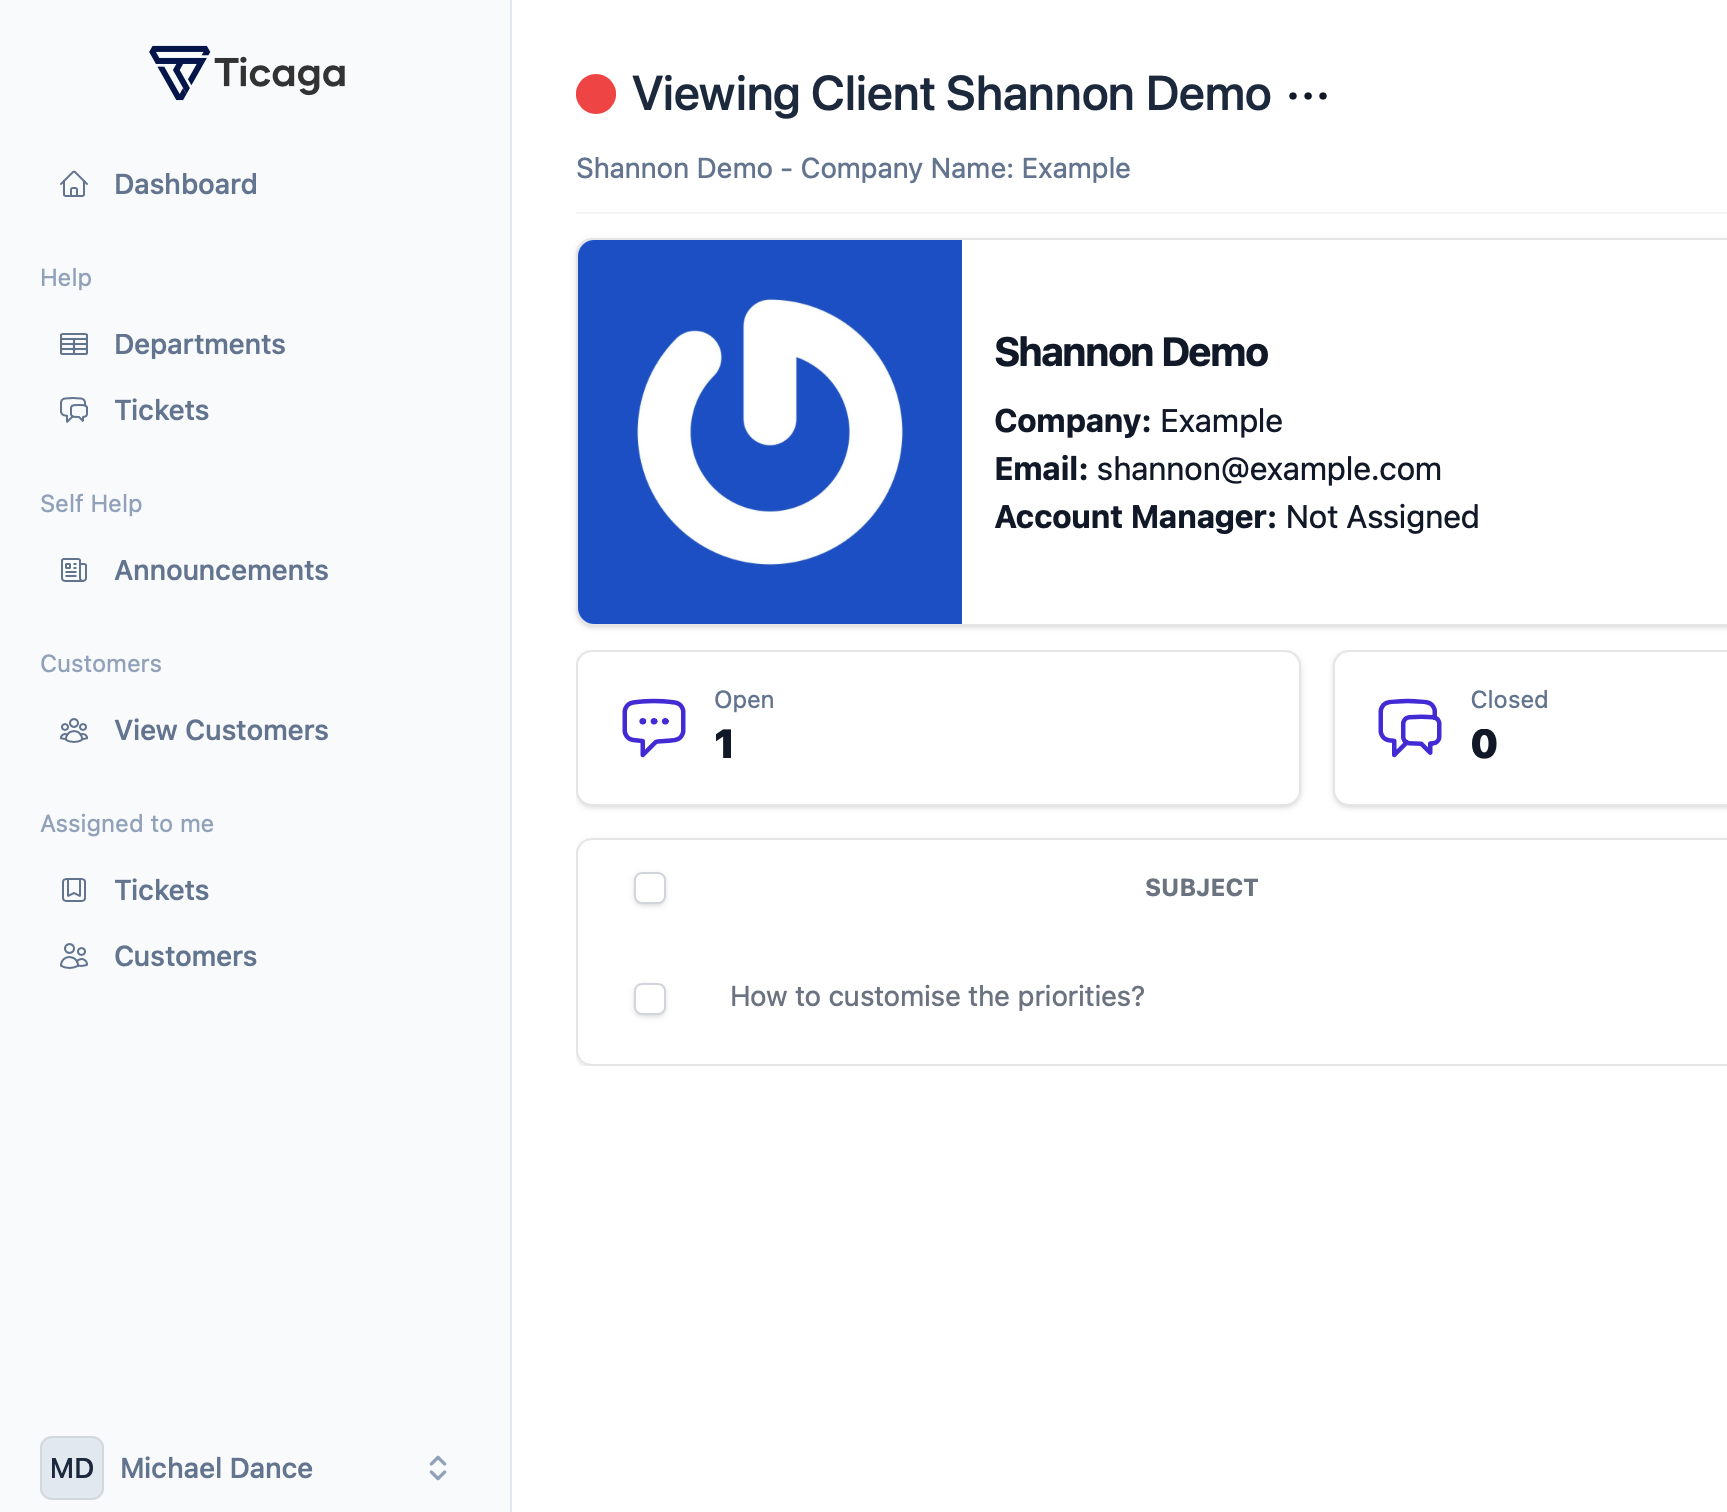Image resolution: width=1727 pixels, height=1512 pixels.
Task: Click the 'Self Help' section label
Action: [x=91, y=504]
